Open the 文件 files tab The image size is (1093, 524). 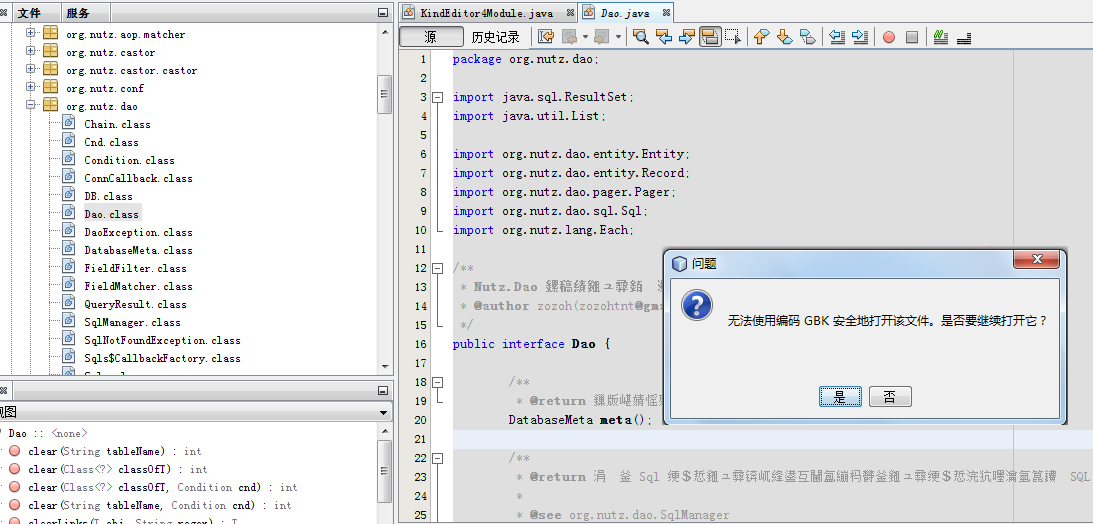29,13
